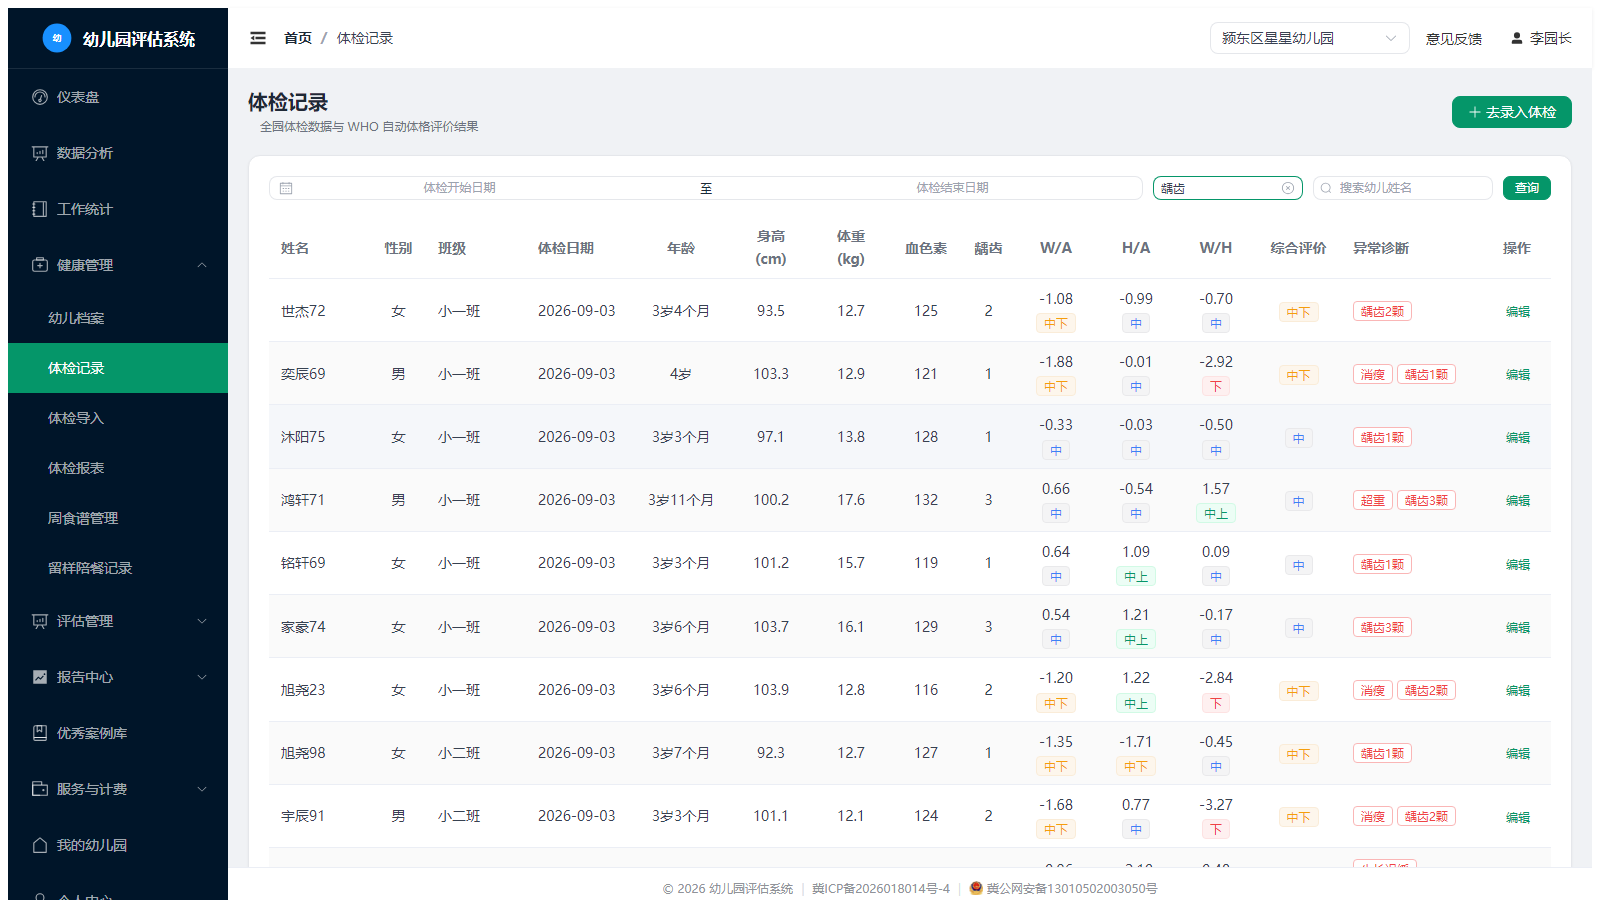This screenshot has width=1600, height=900.
Task: Select 体检记录 submenu item
Action: pyautogui.click(x=118, y=368)
